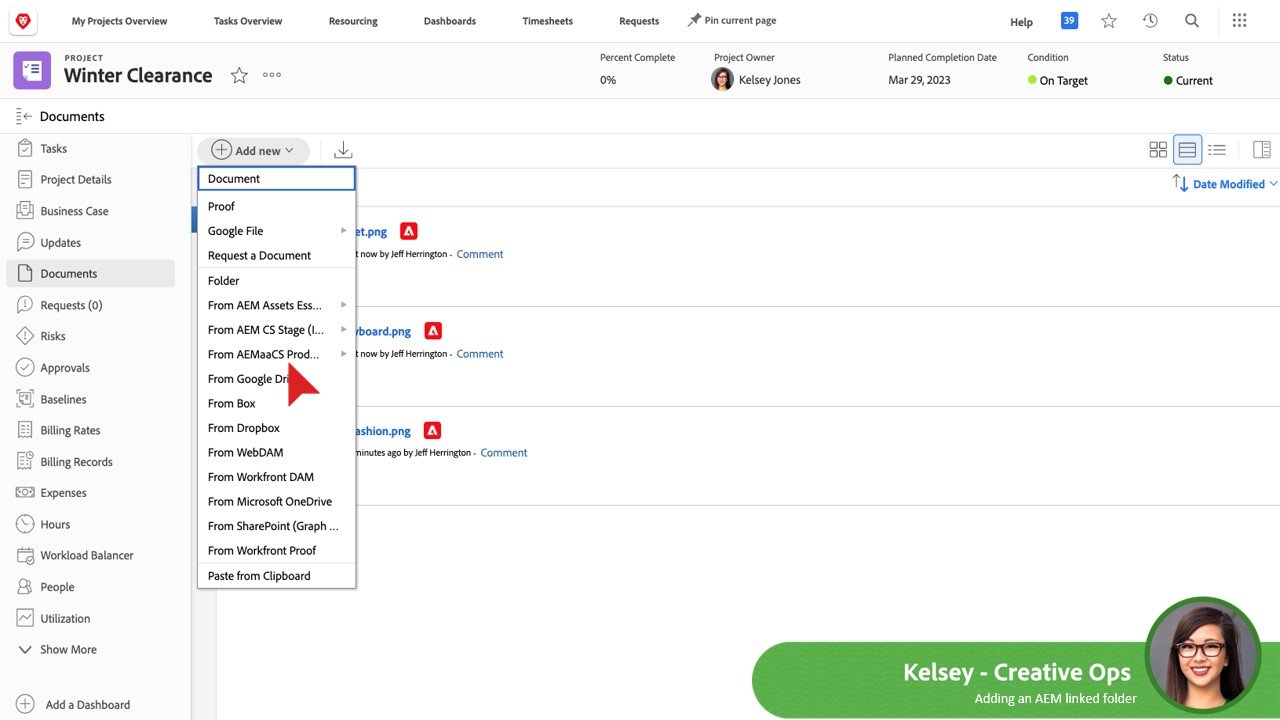Screen dimensions: 1280x720
Task: Select Documents in the left sidebar
Action: click(90, 273)
